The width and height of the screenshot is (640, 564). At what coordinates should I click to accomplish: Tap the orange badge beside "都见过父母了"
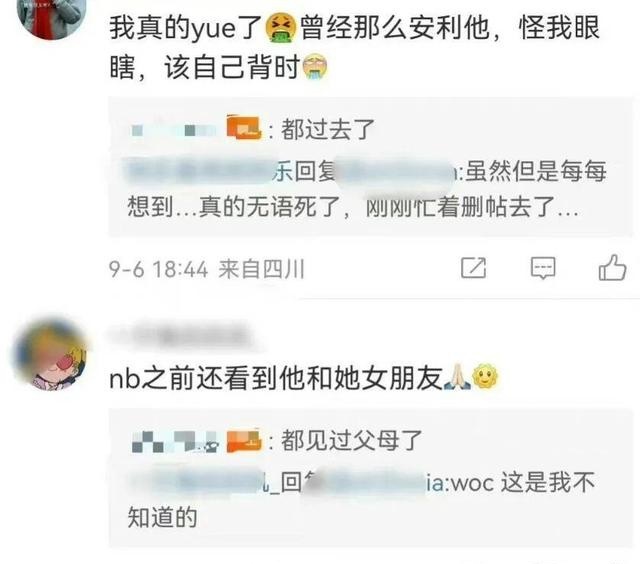(244, 441)
